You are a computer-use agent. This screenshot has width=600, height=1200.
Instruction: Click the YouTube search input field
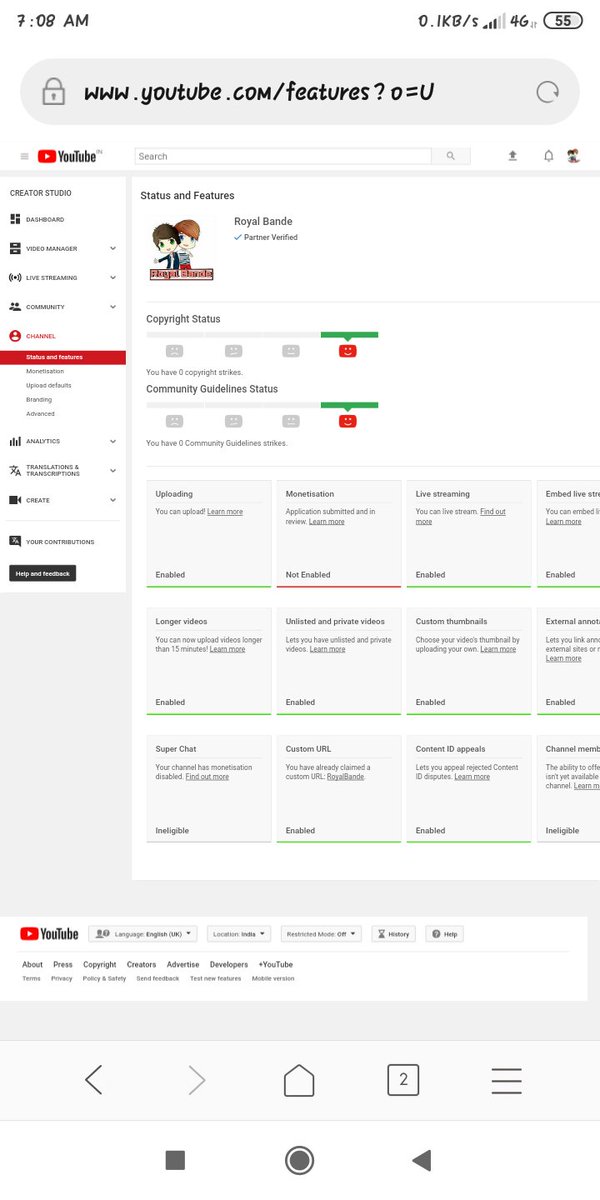click(283, 156)
